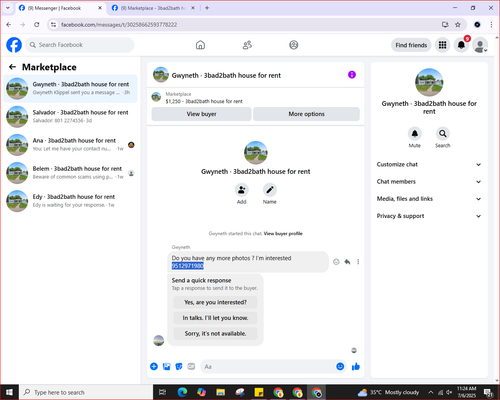
Task: Reply to Gwyneth's message using arrow icon
Action: click(x=347, y=262)
